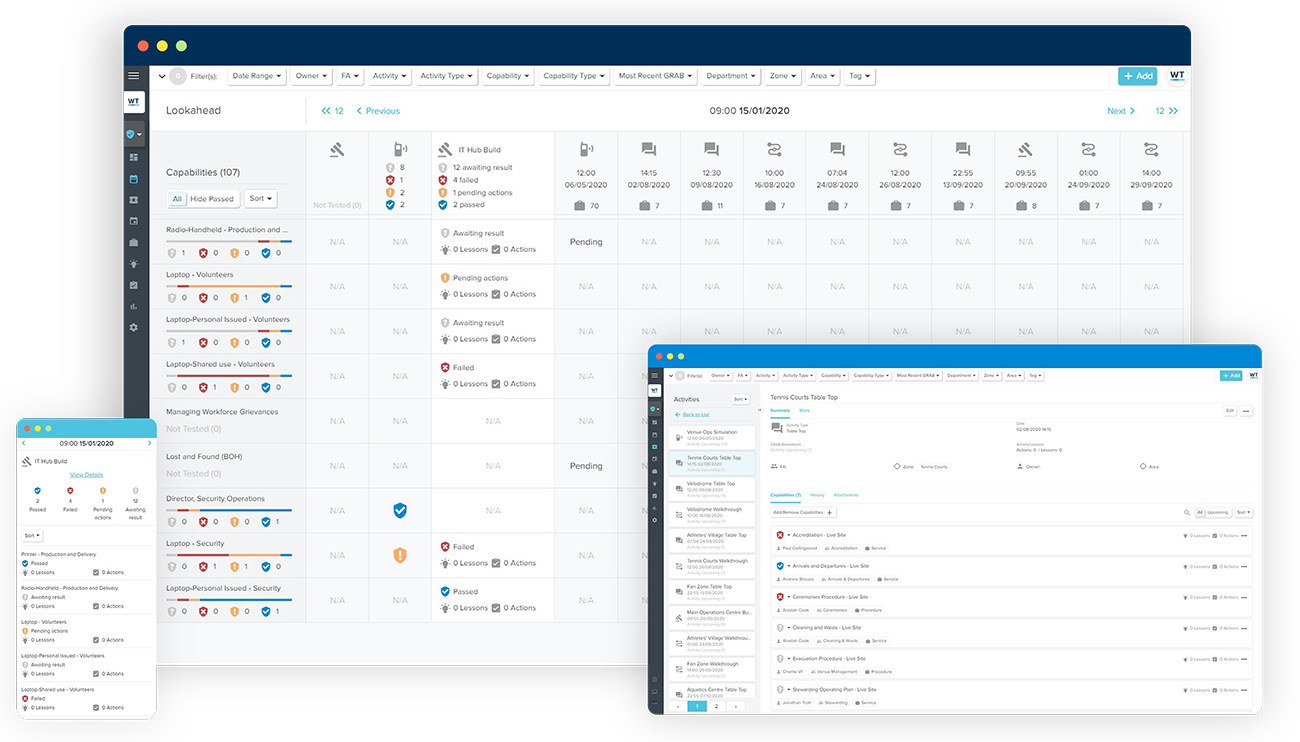Select the blue checkmark shield for Director, Security Operations

pos(399,510)
